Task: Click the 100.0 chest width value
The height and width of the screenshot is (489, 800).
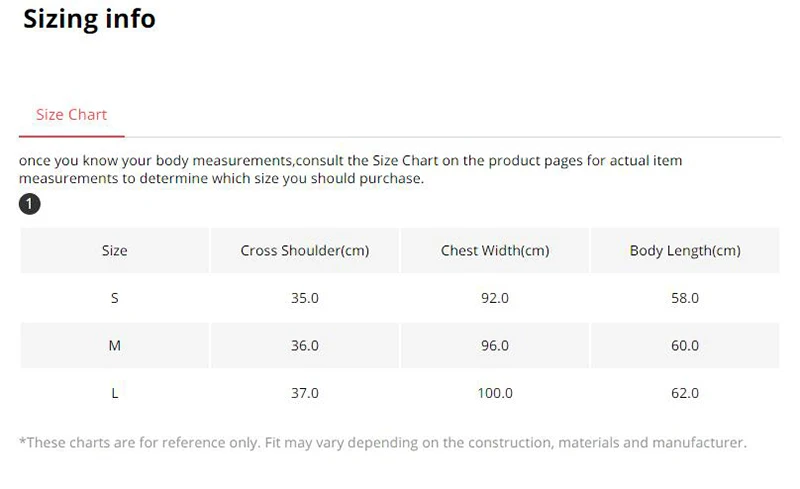Action: (x=495, y=393)
